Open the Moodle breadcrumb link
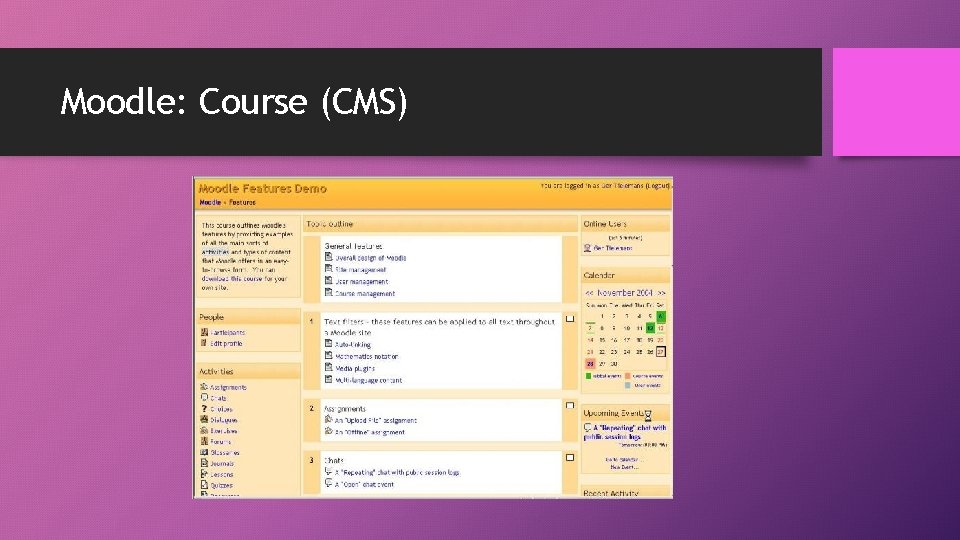960x540 pixels. pyautogui.click(x=210, y=202)
